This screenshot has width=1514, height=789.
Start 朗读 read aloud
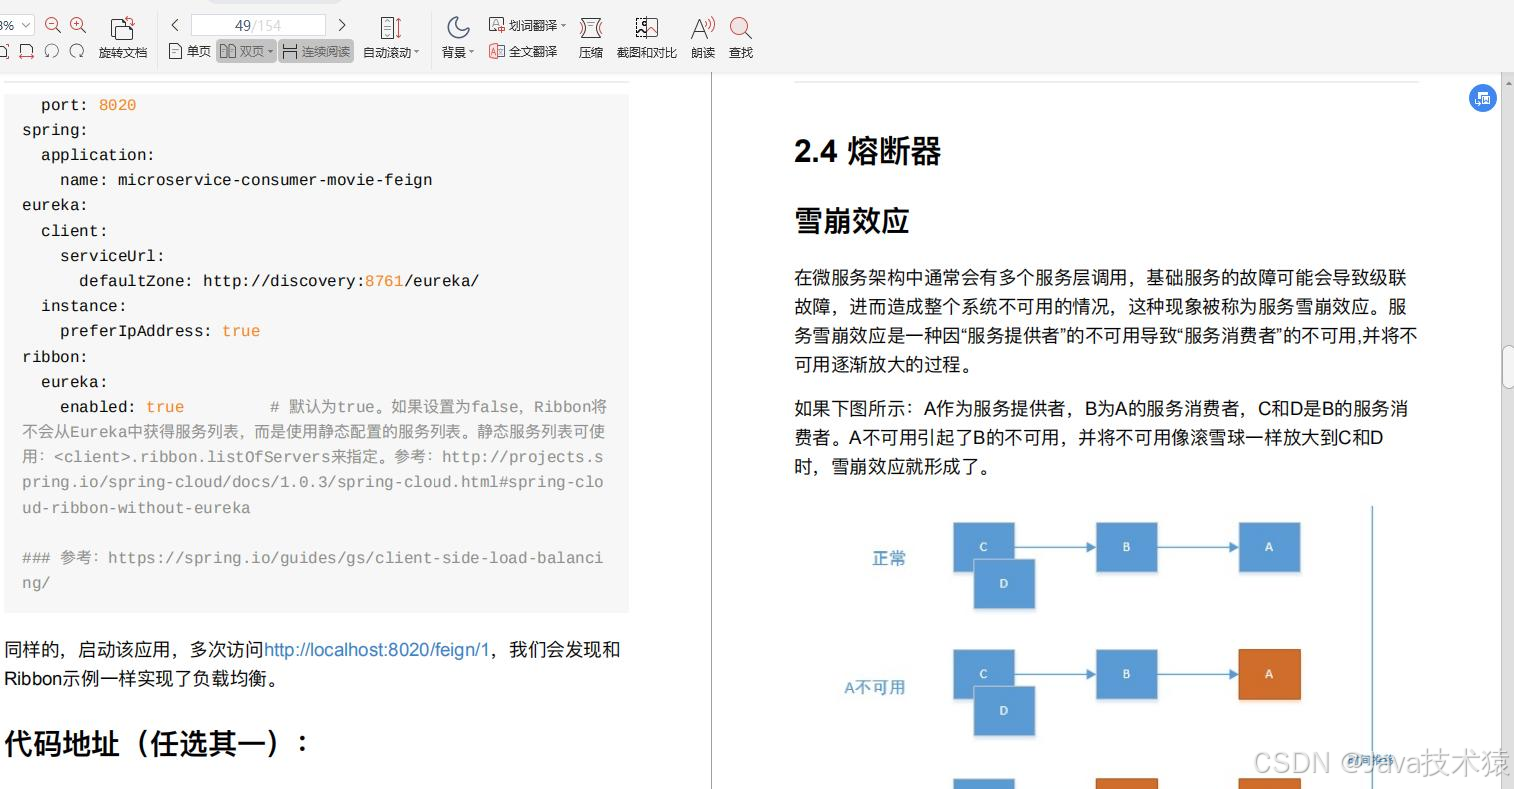coord(702,37)
